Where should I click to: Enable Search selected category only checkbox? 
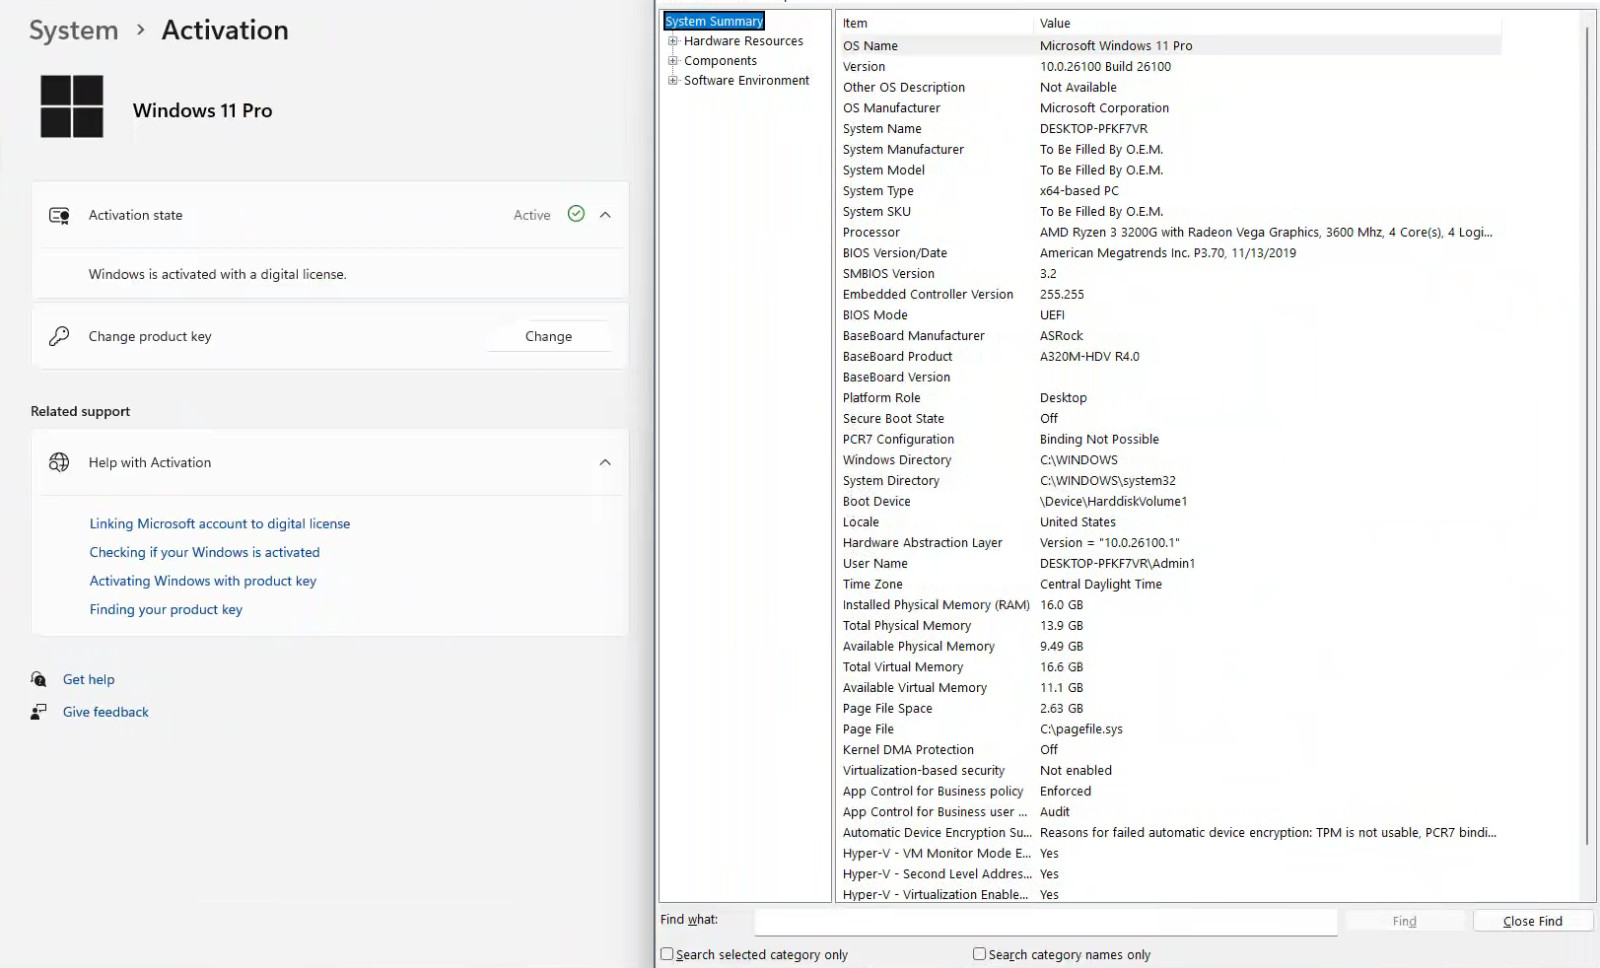click(667, 954)
